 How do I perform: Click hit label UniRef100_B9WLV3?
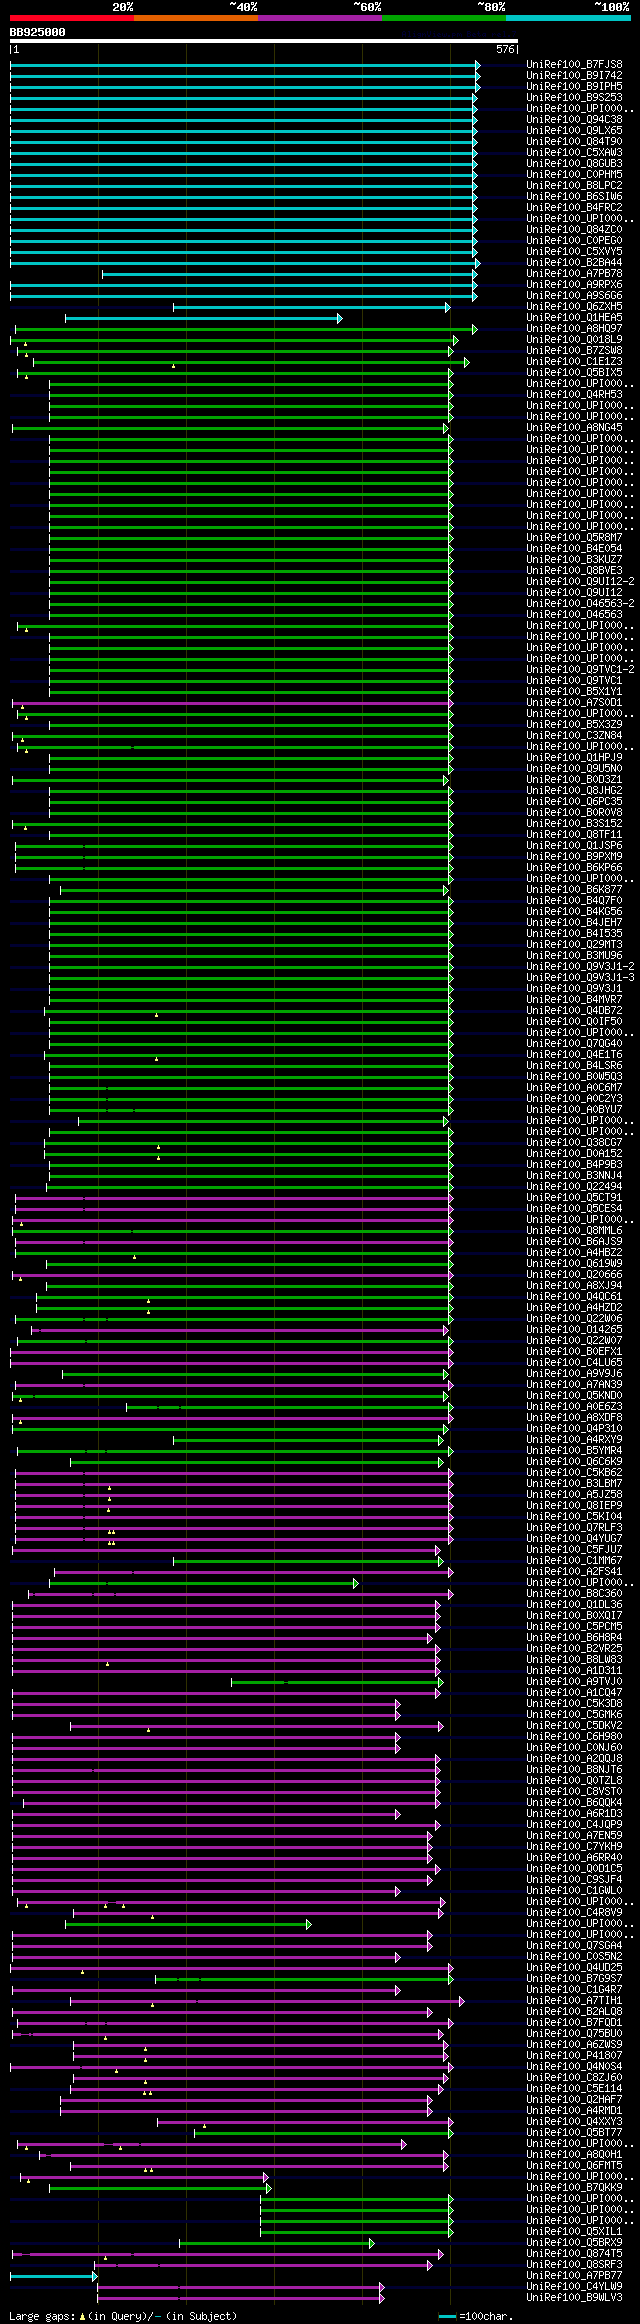click(x=574, y=2298)
